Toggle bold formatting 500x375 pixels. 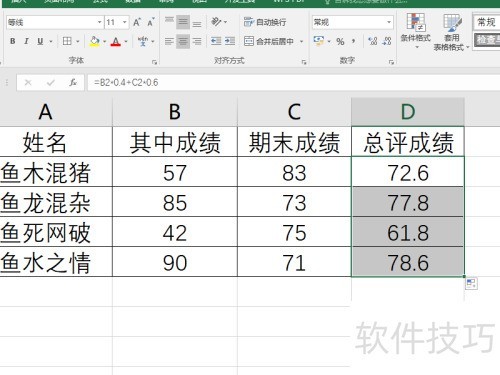pyautogui.click(x=13, y=41)
